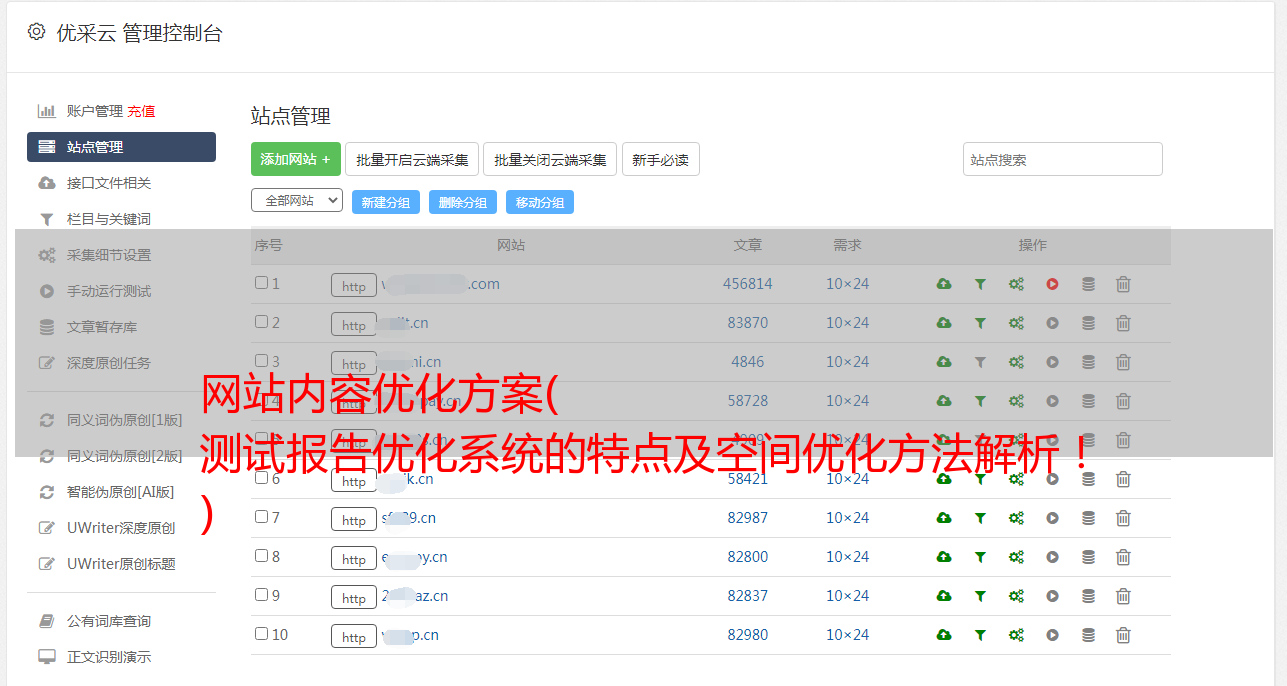Click the green 添加网站 + button
The width and height of the screenshot is (1287, 686).
click(296, 159)
